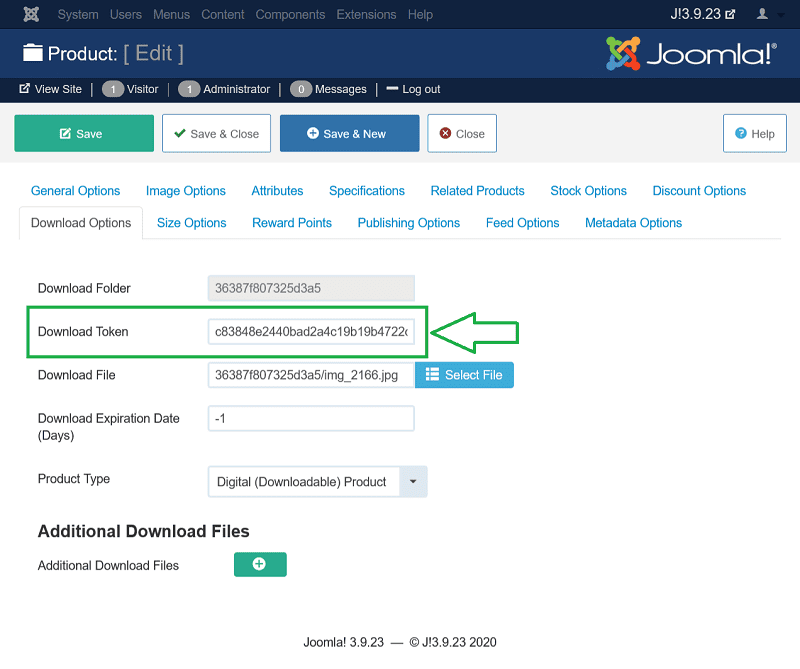This screenshot has height=669, width=800.
Task: Open the System dropdown menu
Action: pyautogui.click(x=78, y=15)
